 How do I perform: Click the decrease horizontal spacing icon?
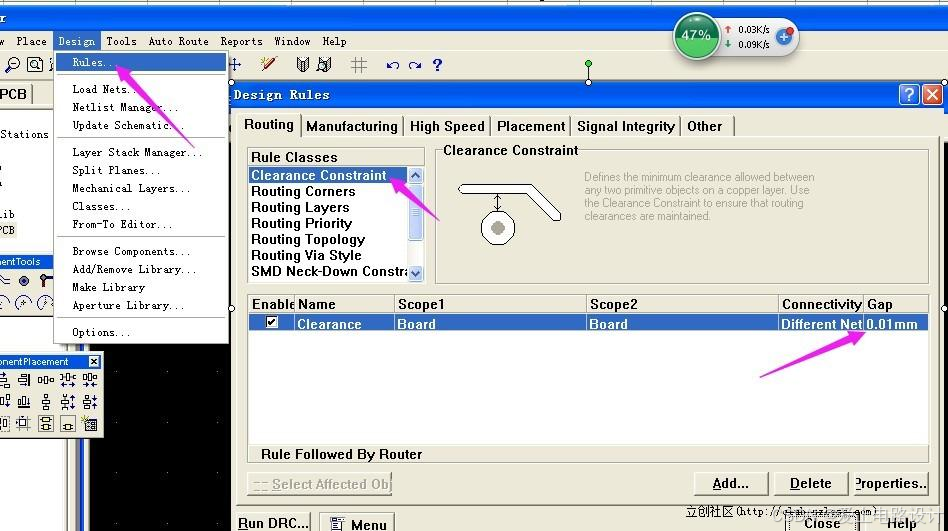pyautogui.click(x=90, y=380)
